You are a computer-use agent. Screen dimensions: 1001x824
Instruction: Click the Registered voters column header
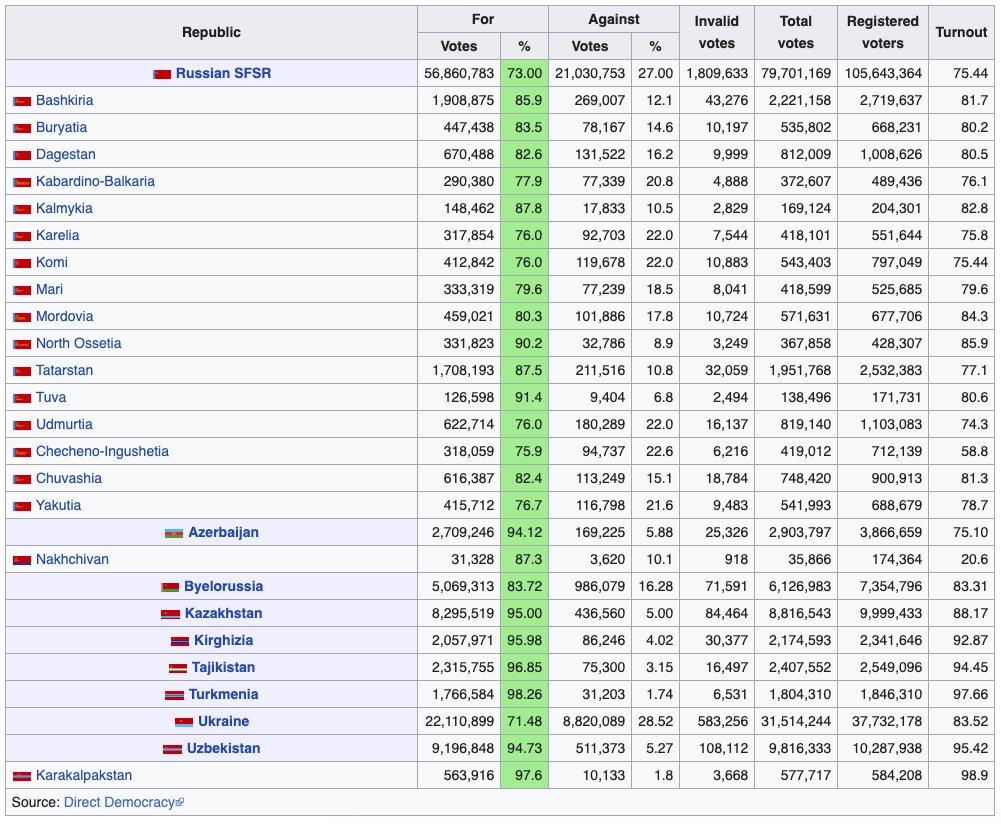(883, 33)
